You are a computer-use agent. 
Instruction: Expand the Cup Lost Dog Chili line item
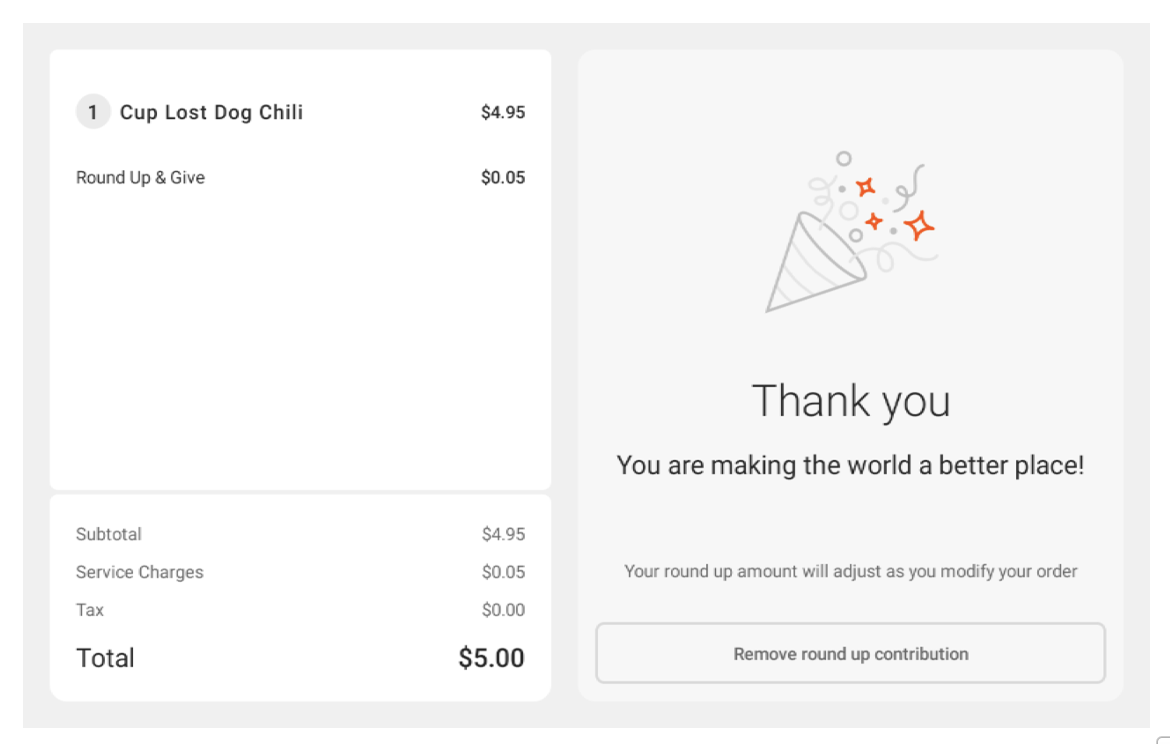click(300, 112)
